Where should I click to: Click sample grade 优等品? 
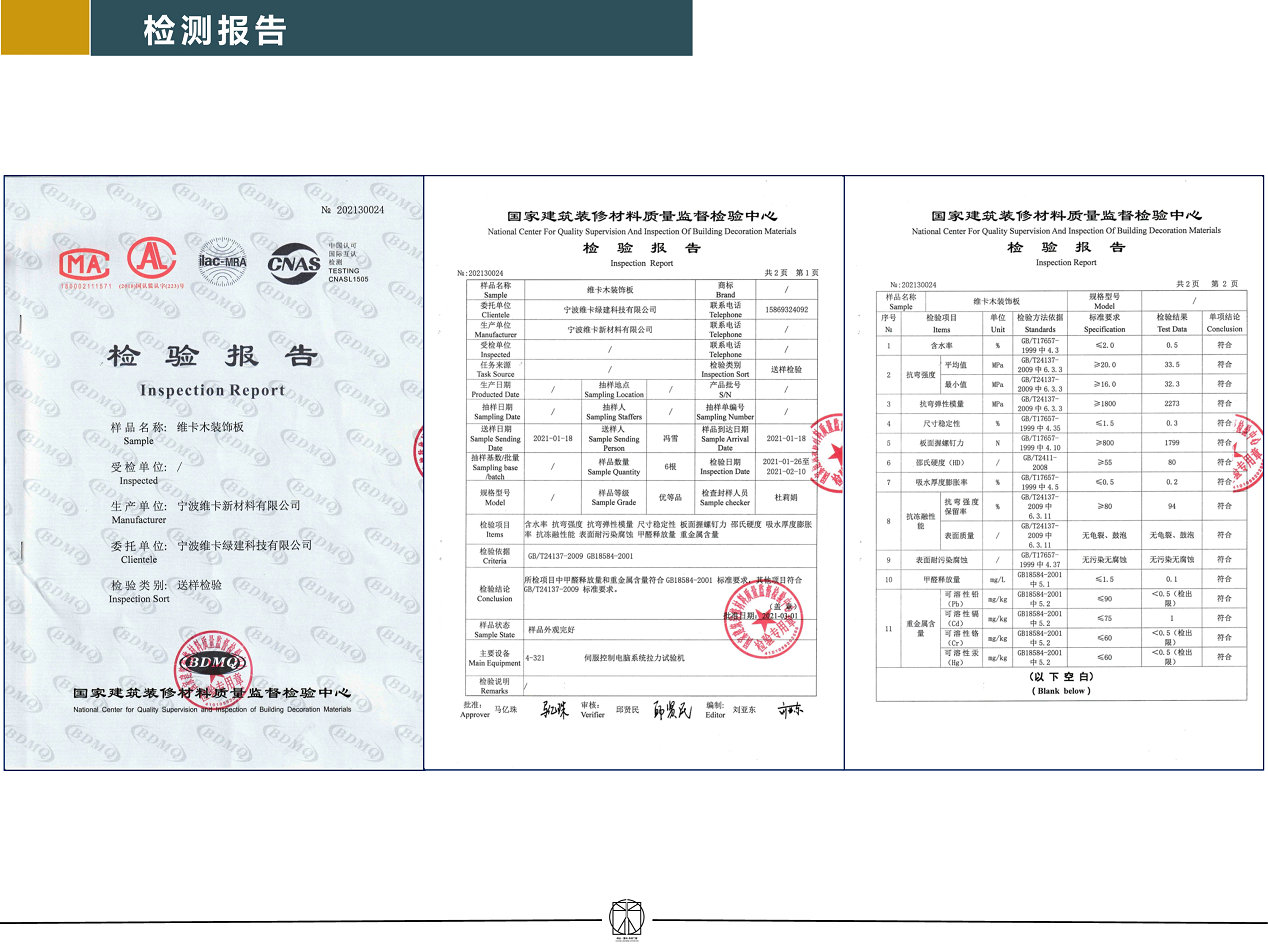coord(671,497)
